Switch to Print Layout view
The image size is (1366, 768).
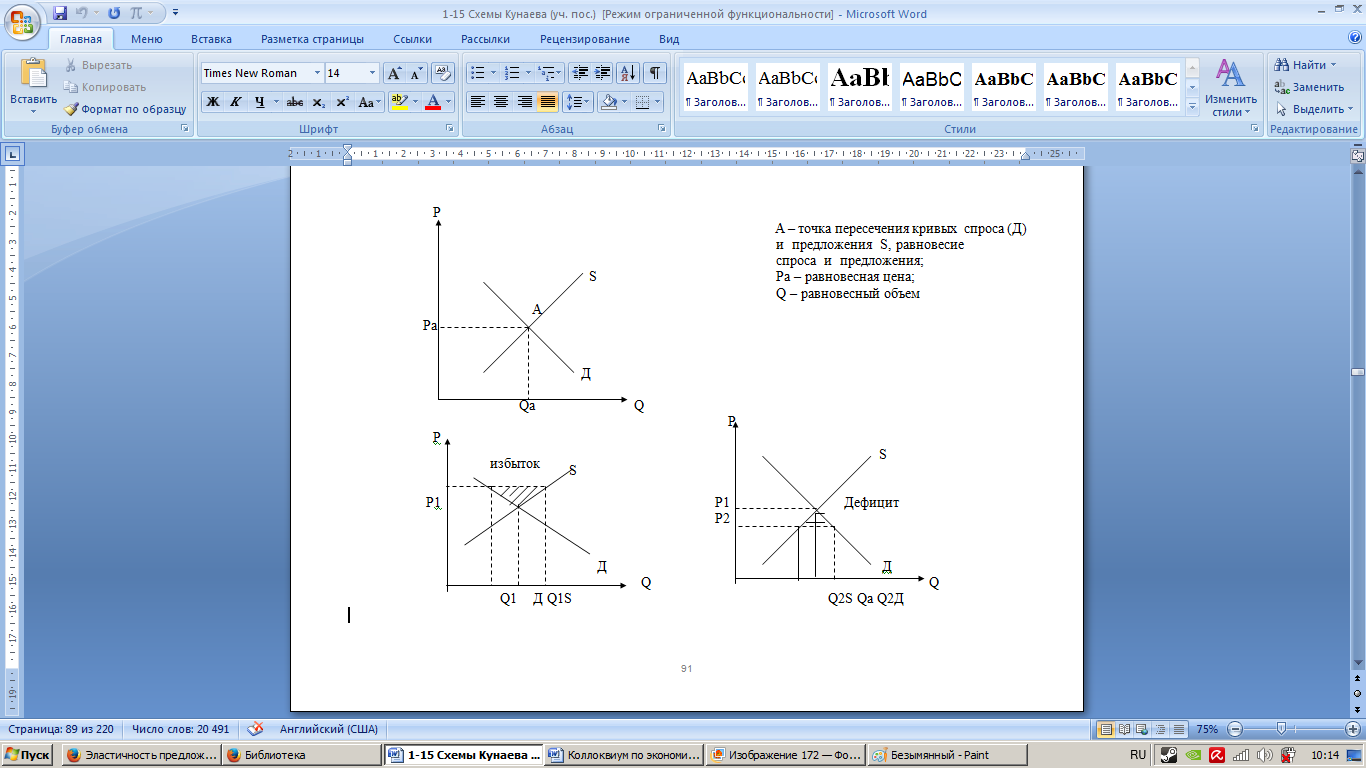(x=1106, y=729)
